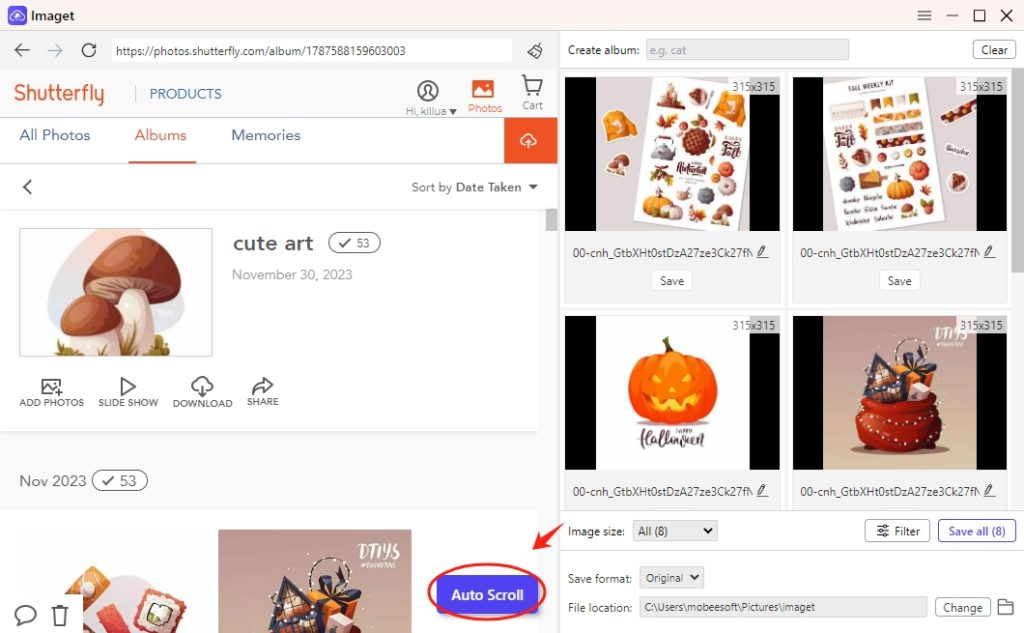Viewport: 1024px width, 633px height.
Task: Expand the Image size All (8) dropdown
Action: click(674, 531)
